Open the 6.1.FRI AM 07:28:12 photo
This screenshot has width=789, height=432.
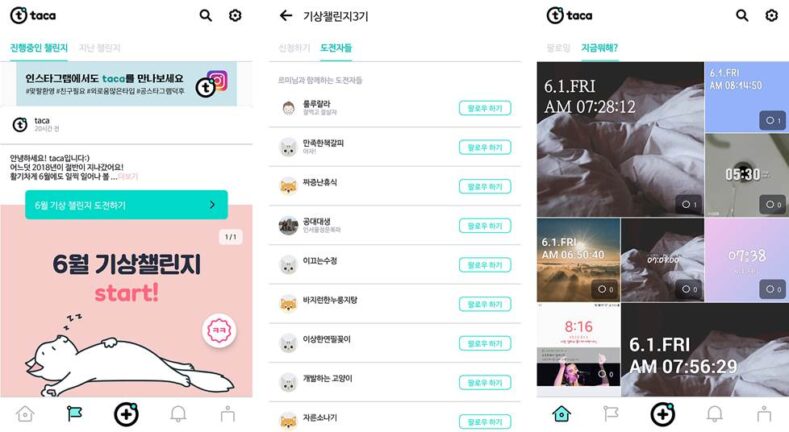(x=620, y=139)
